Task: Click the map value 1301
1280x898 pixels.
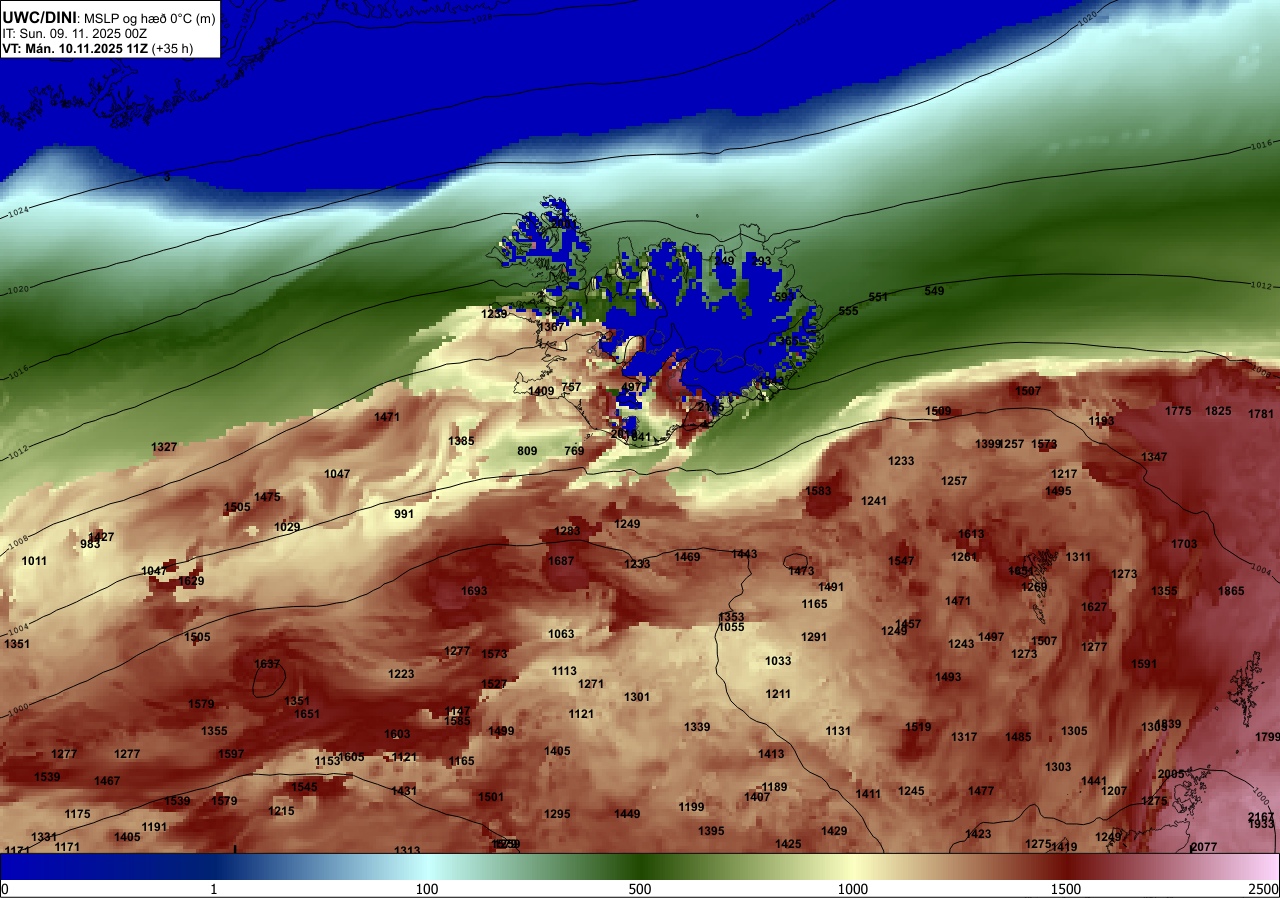Action: 637,697
